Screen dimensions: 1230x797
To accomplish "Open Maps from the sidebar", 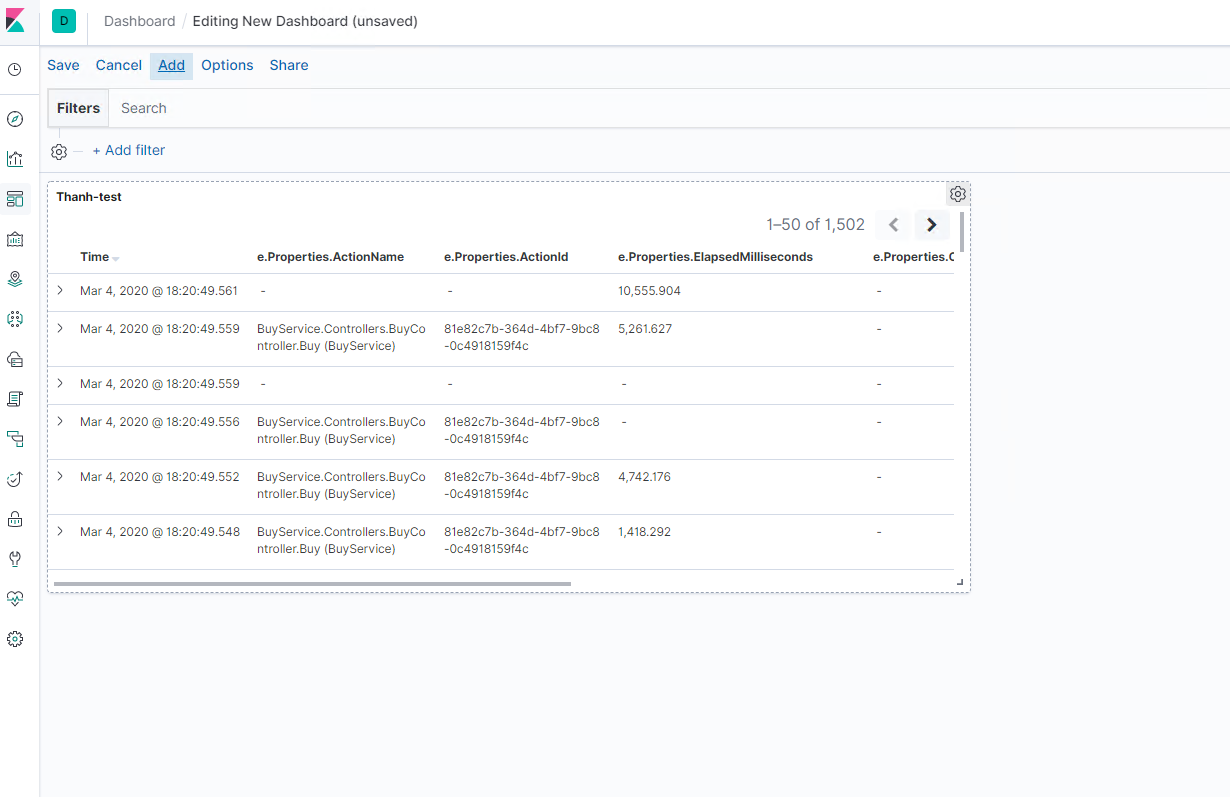I will [15, 278].
